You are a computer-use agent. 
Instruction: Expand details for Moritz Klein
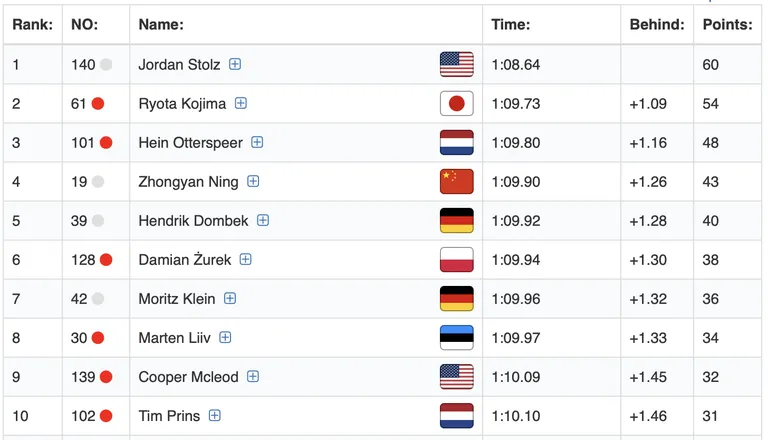230,298
